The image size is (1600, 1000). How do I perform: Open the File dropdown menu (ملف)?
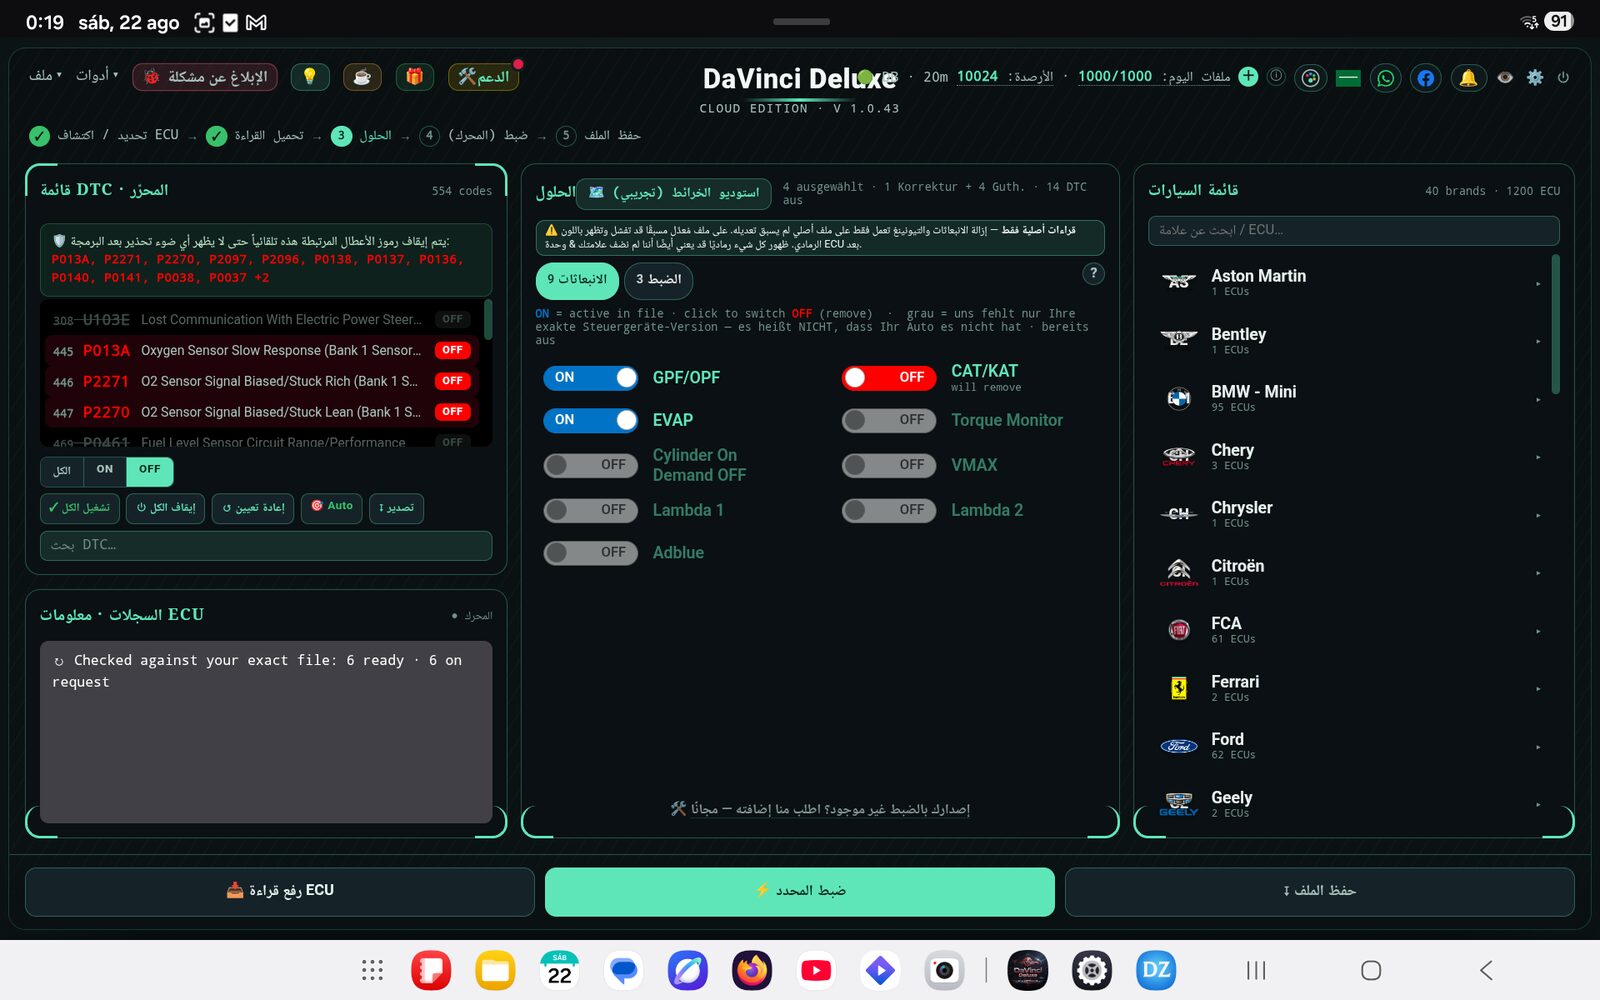pos(45,76)
